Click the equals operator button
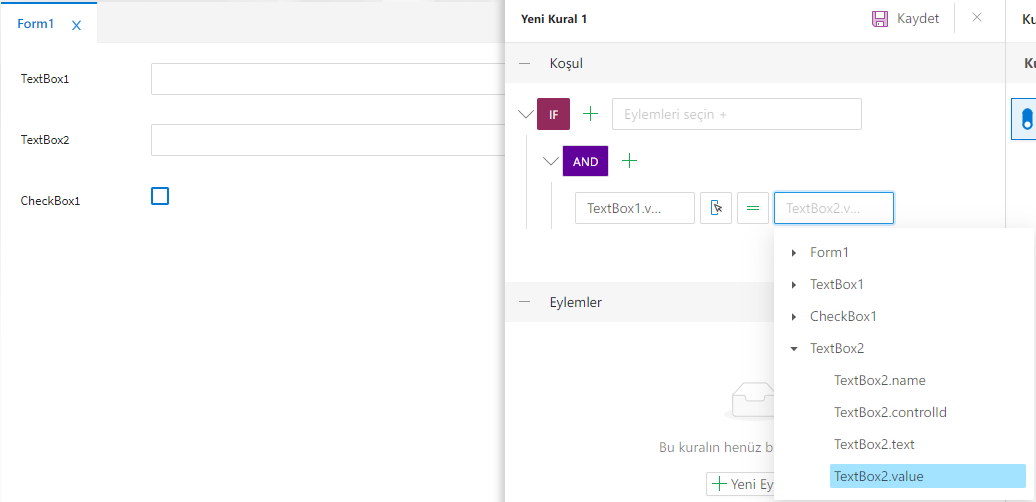Image resolution: width=1036 pixels, height=502 pixels. click(753, 208)
